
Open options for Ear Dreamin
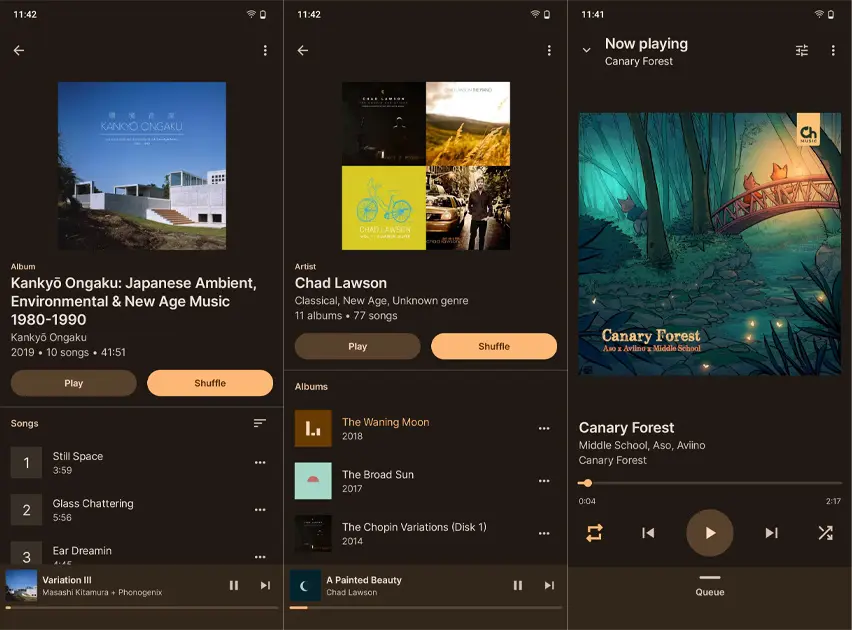pyautogui.click(x=260, y=557)
